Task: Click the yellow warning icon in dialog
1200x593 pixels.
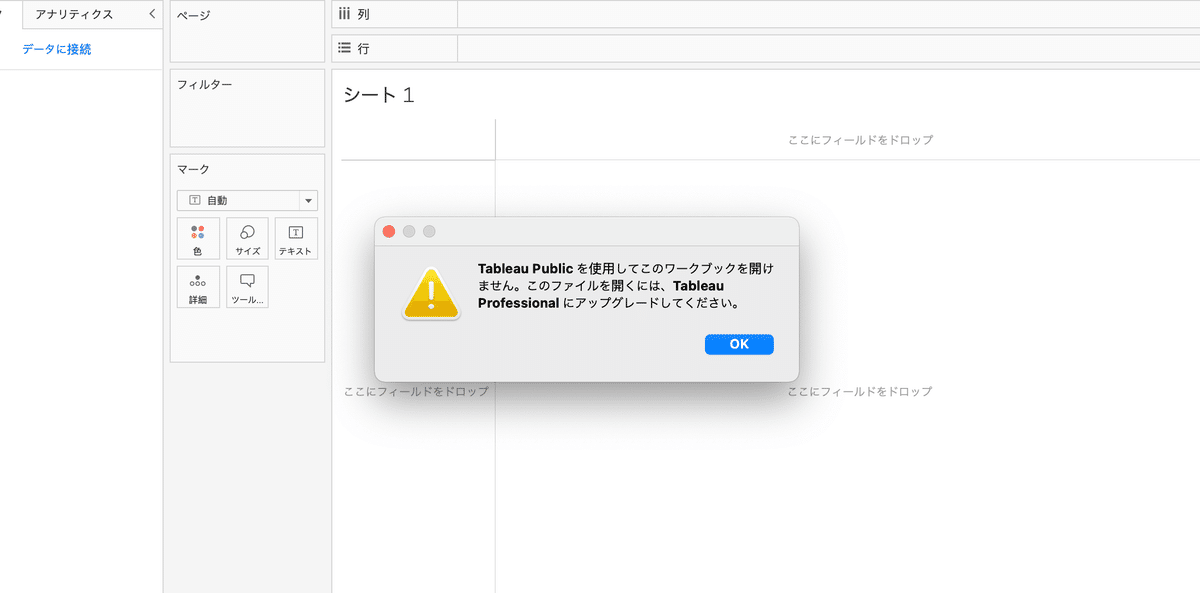Action: [x=431, y=293]
